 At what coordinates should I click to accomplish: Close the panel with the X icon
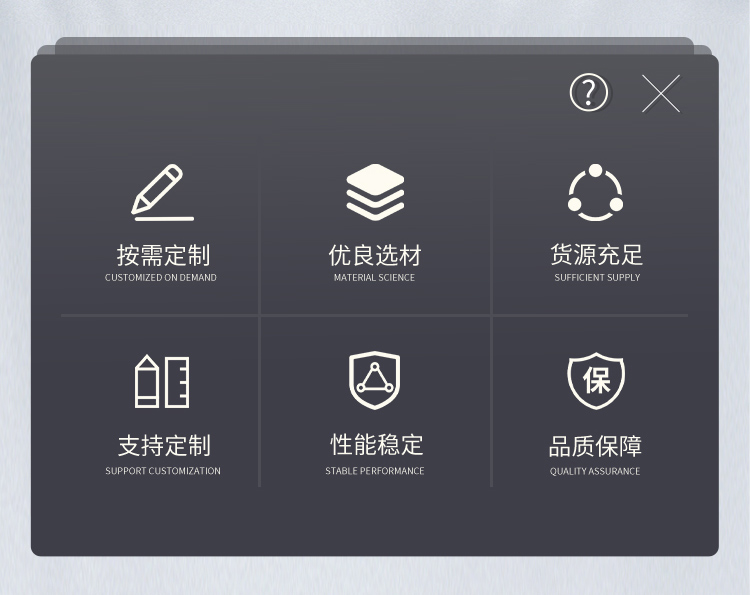[x=661, y=94]
